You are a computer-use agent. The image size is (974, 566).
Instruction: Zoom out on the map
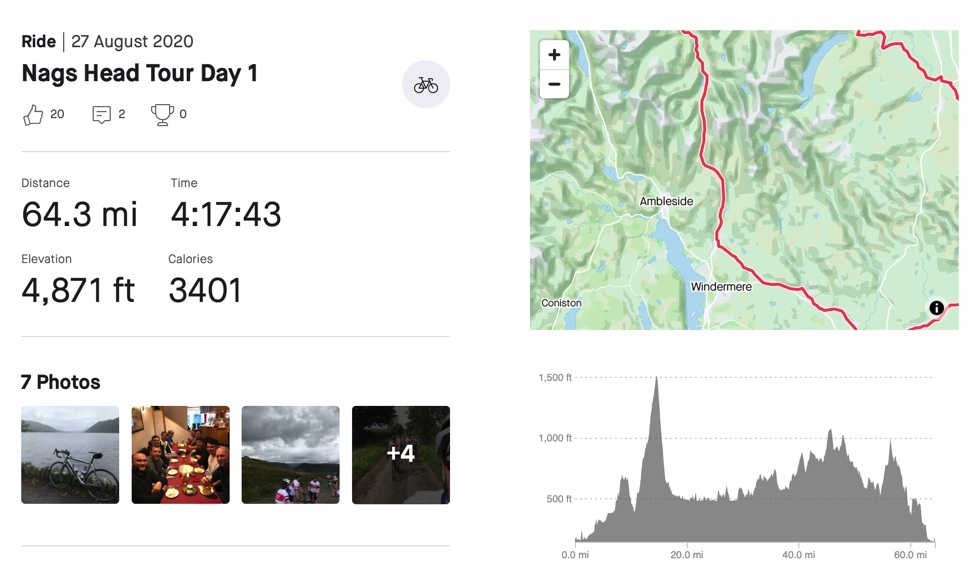[x=554, y=85]
